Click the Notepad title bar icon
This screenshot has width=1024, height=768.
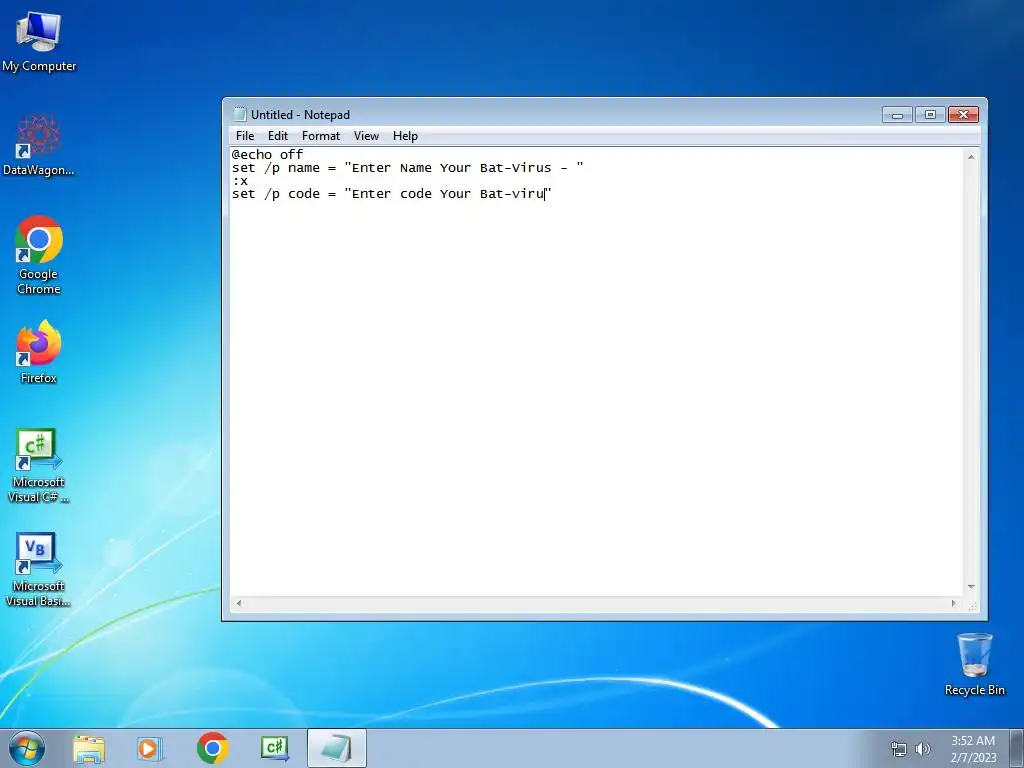240,114
